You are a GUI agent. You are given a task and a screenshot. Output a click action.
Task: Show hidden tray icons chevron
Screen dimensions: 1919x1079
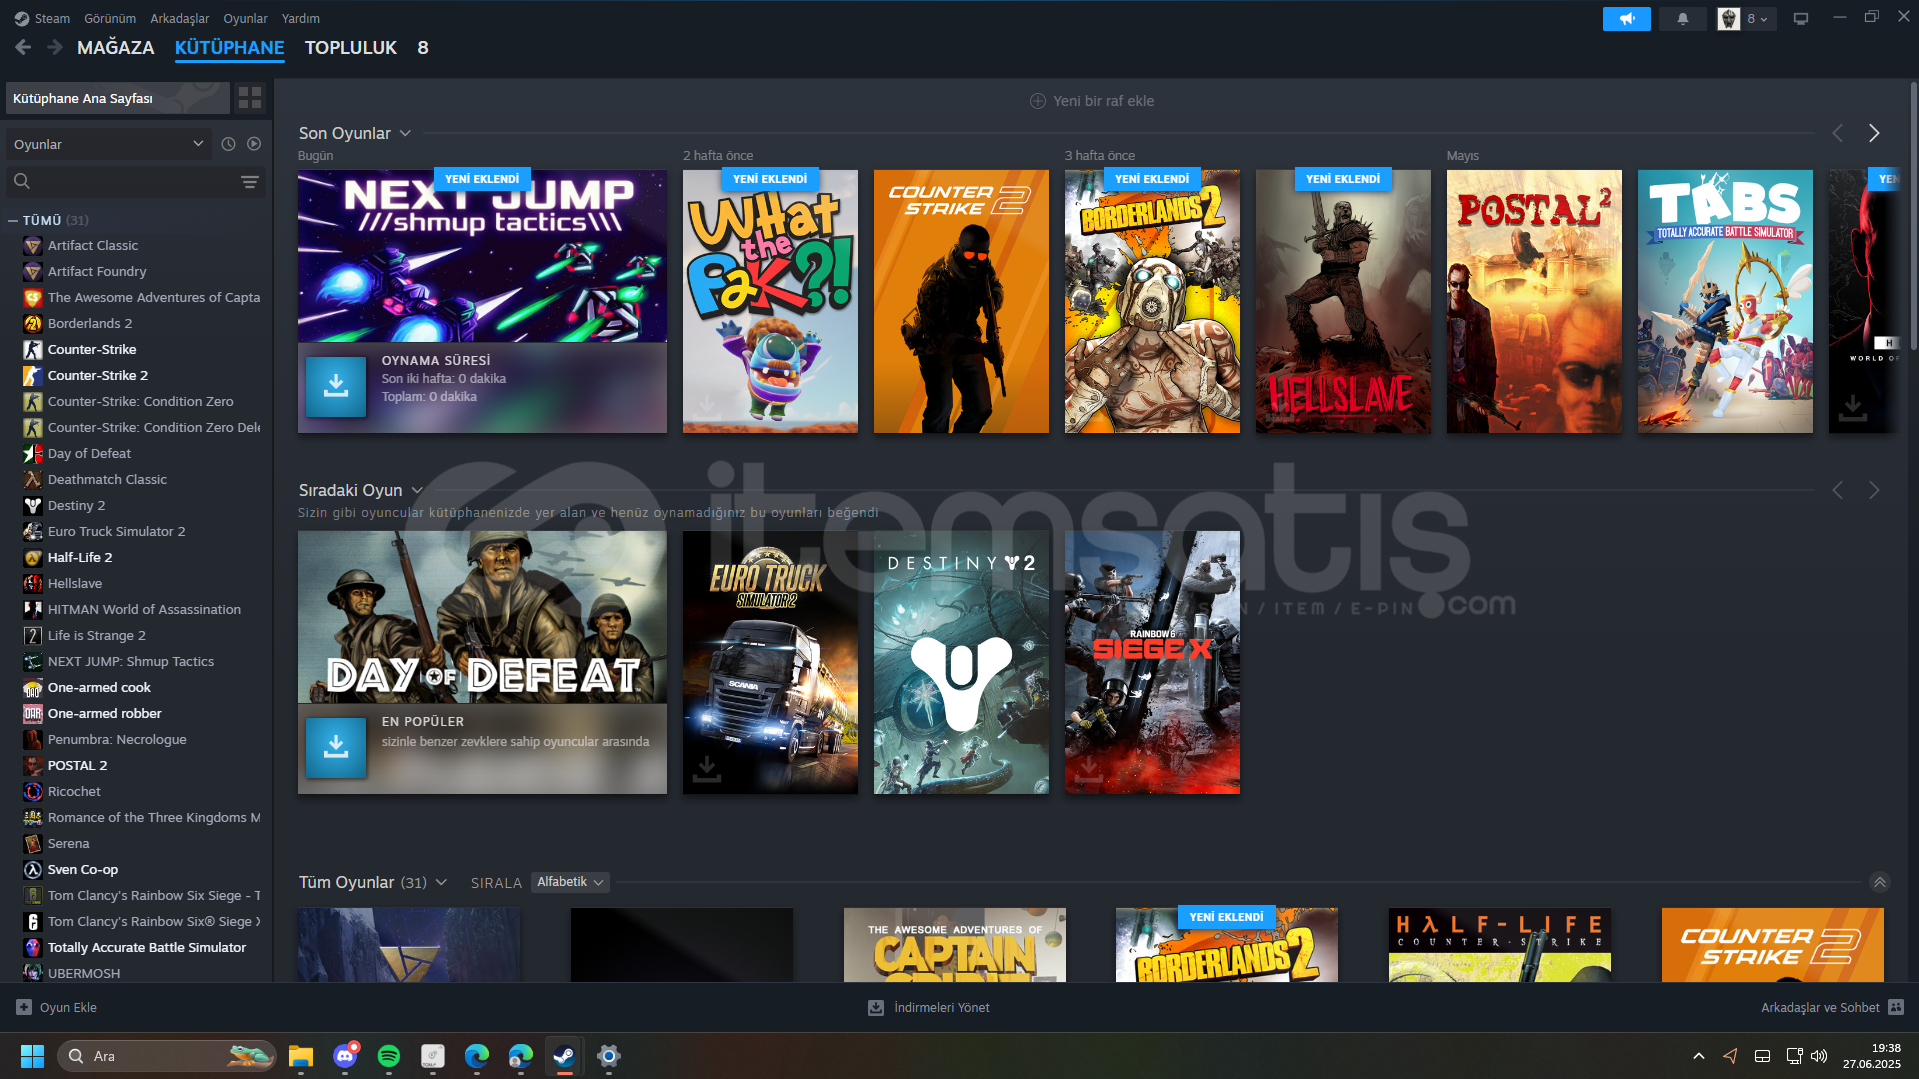click(1698, 1056)
